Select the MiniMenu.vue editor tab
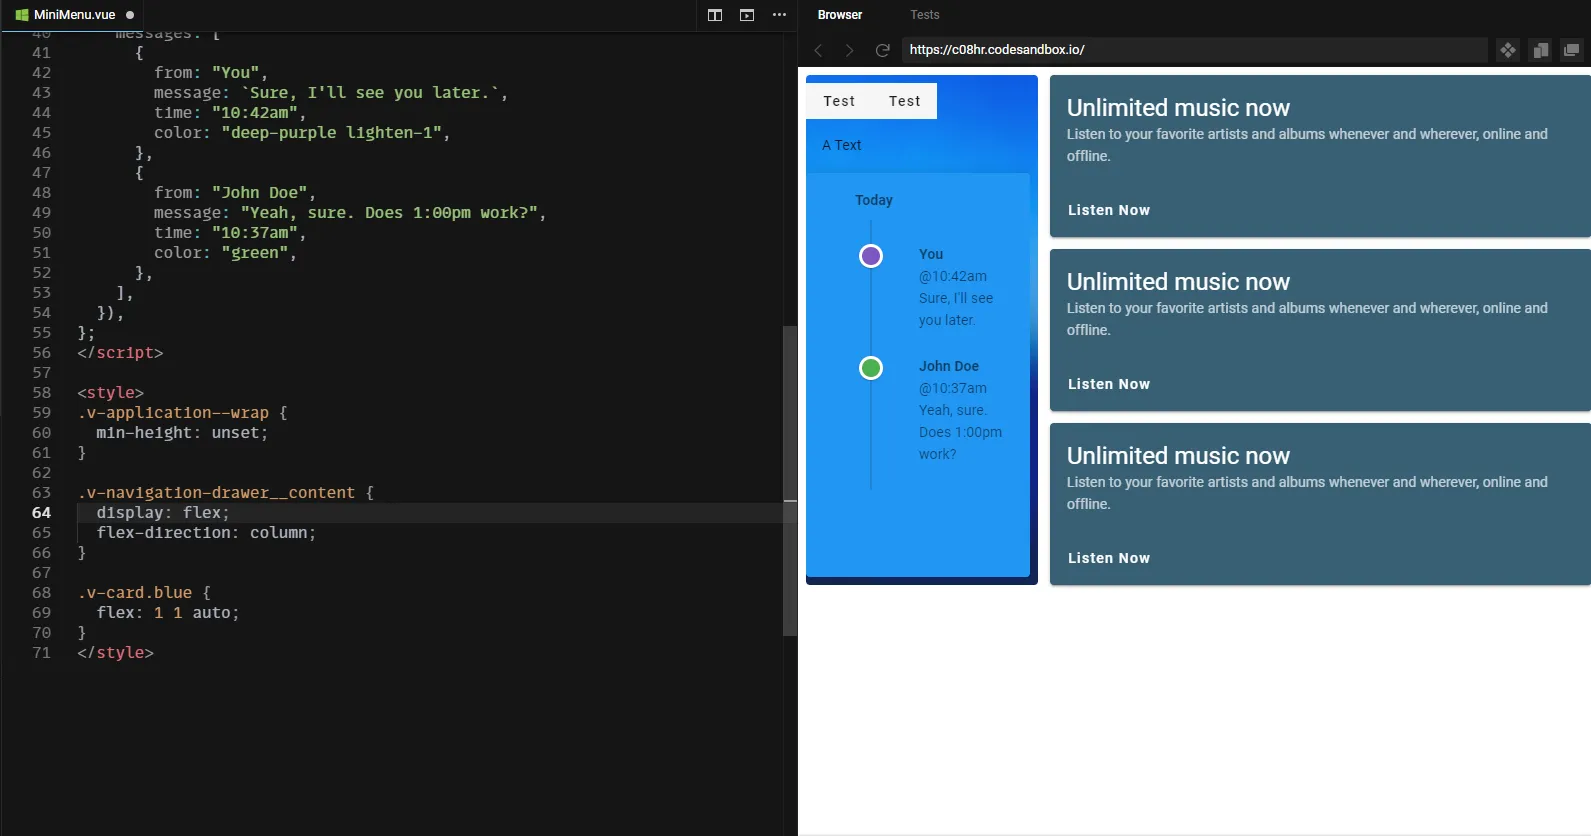The height and width of the screenshot is (836, 1591). (74, 15)
